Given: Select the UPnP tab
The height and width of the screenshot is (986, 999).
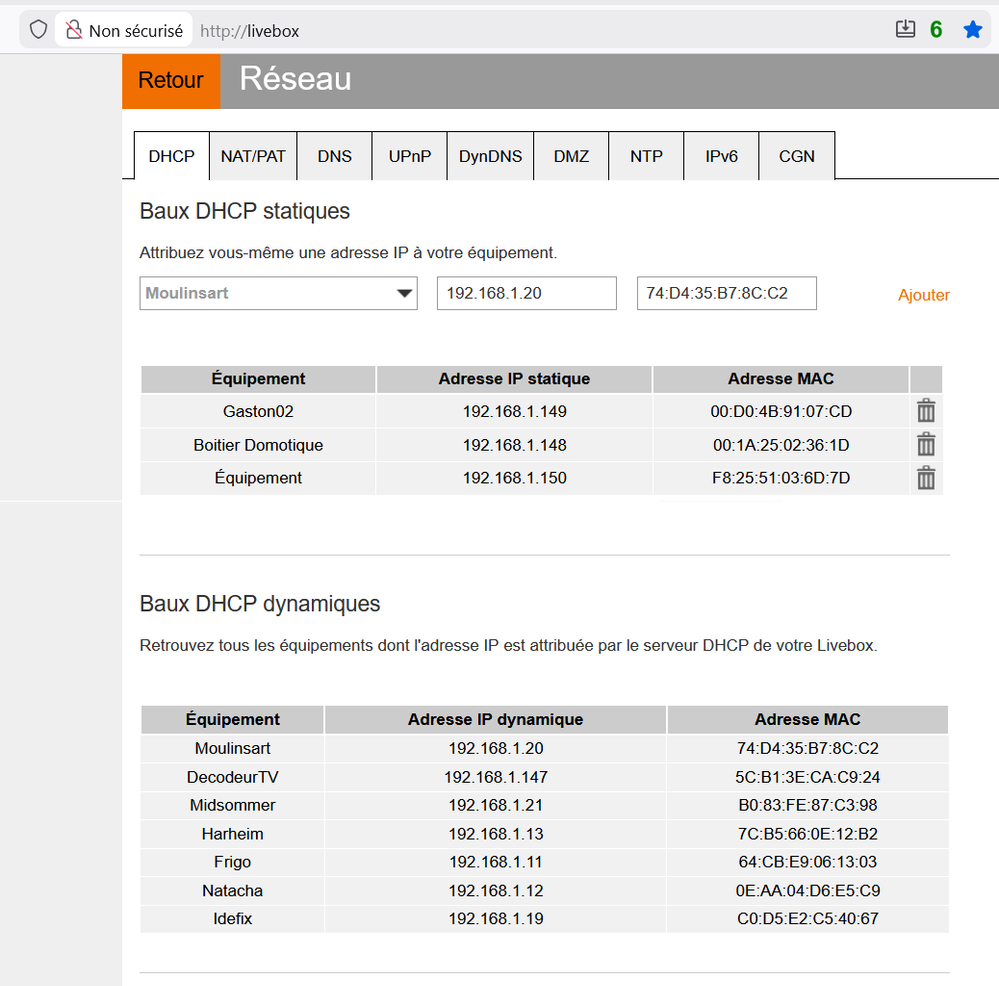Looking at the screenshot, I should click(409, 156).
